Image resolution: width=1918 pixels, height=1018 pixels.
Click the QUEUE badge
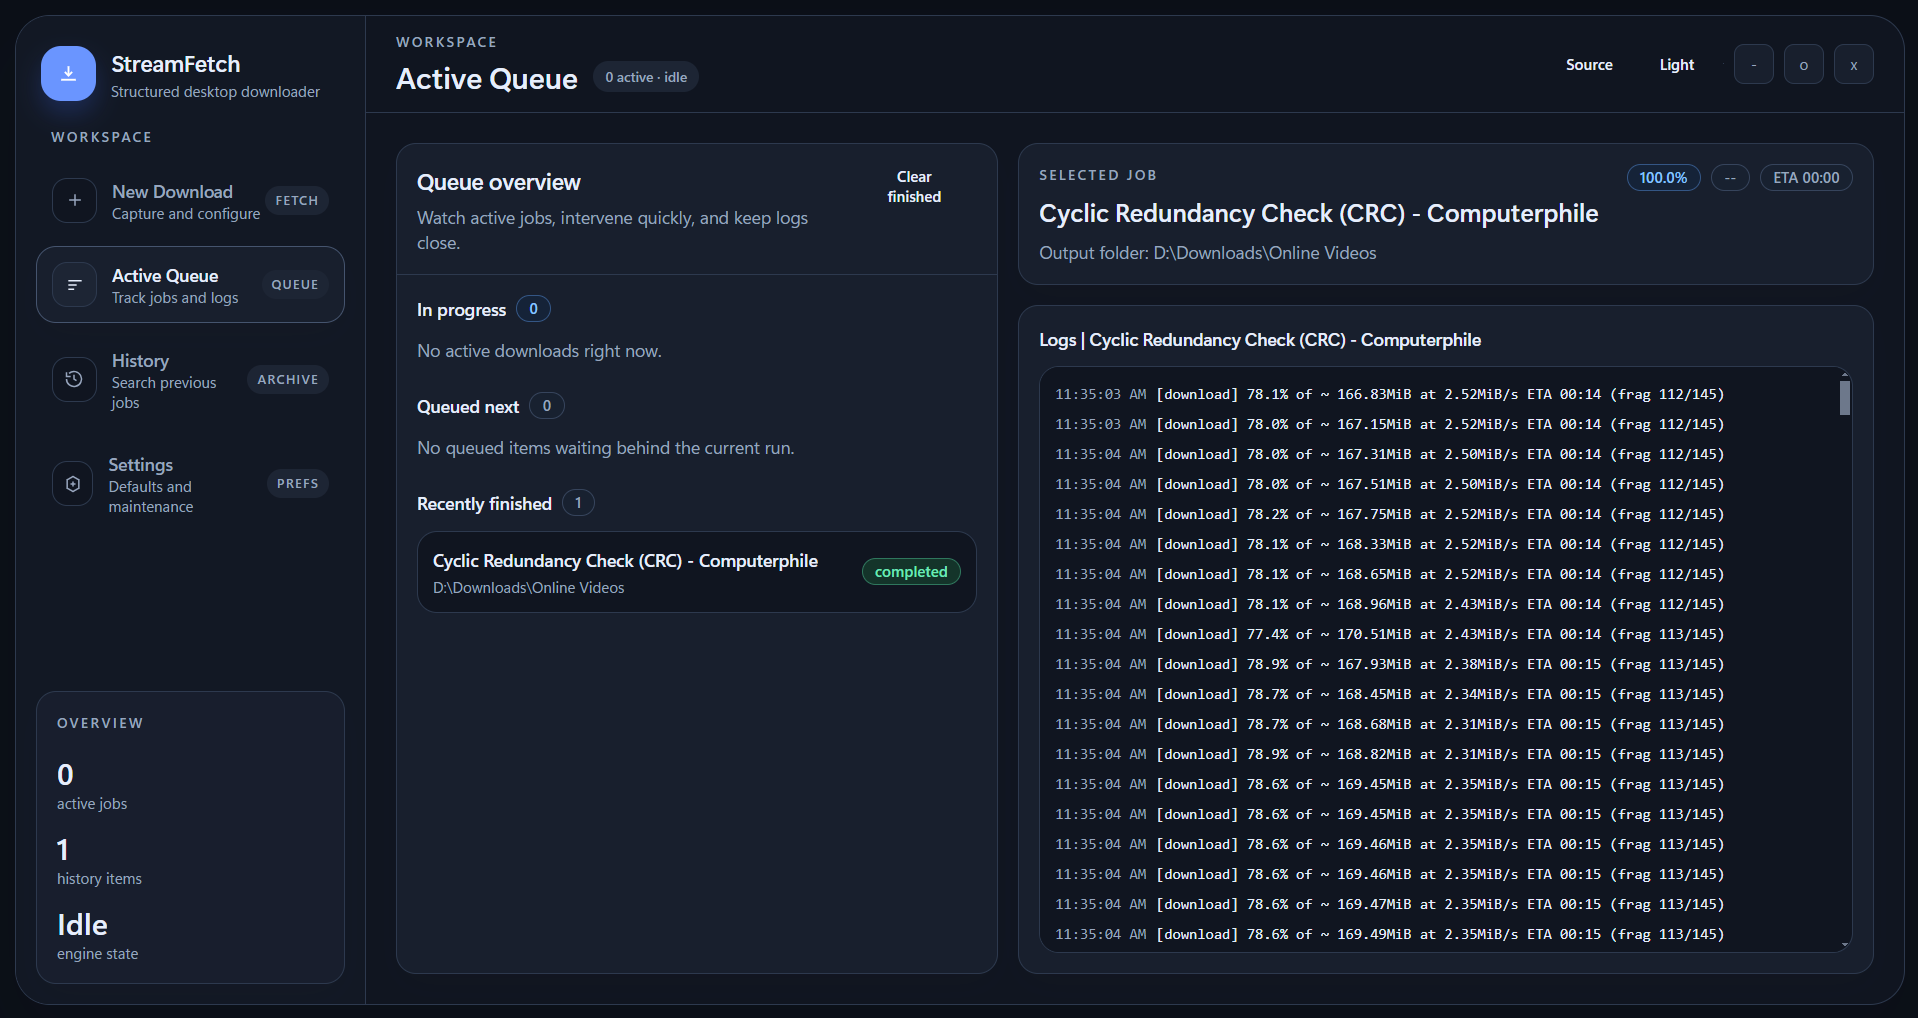295,285
